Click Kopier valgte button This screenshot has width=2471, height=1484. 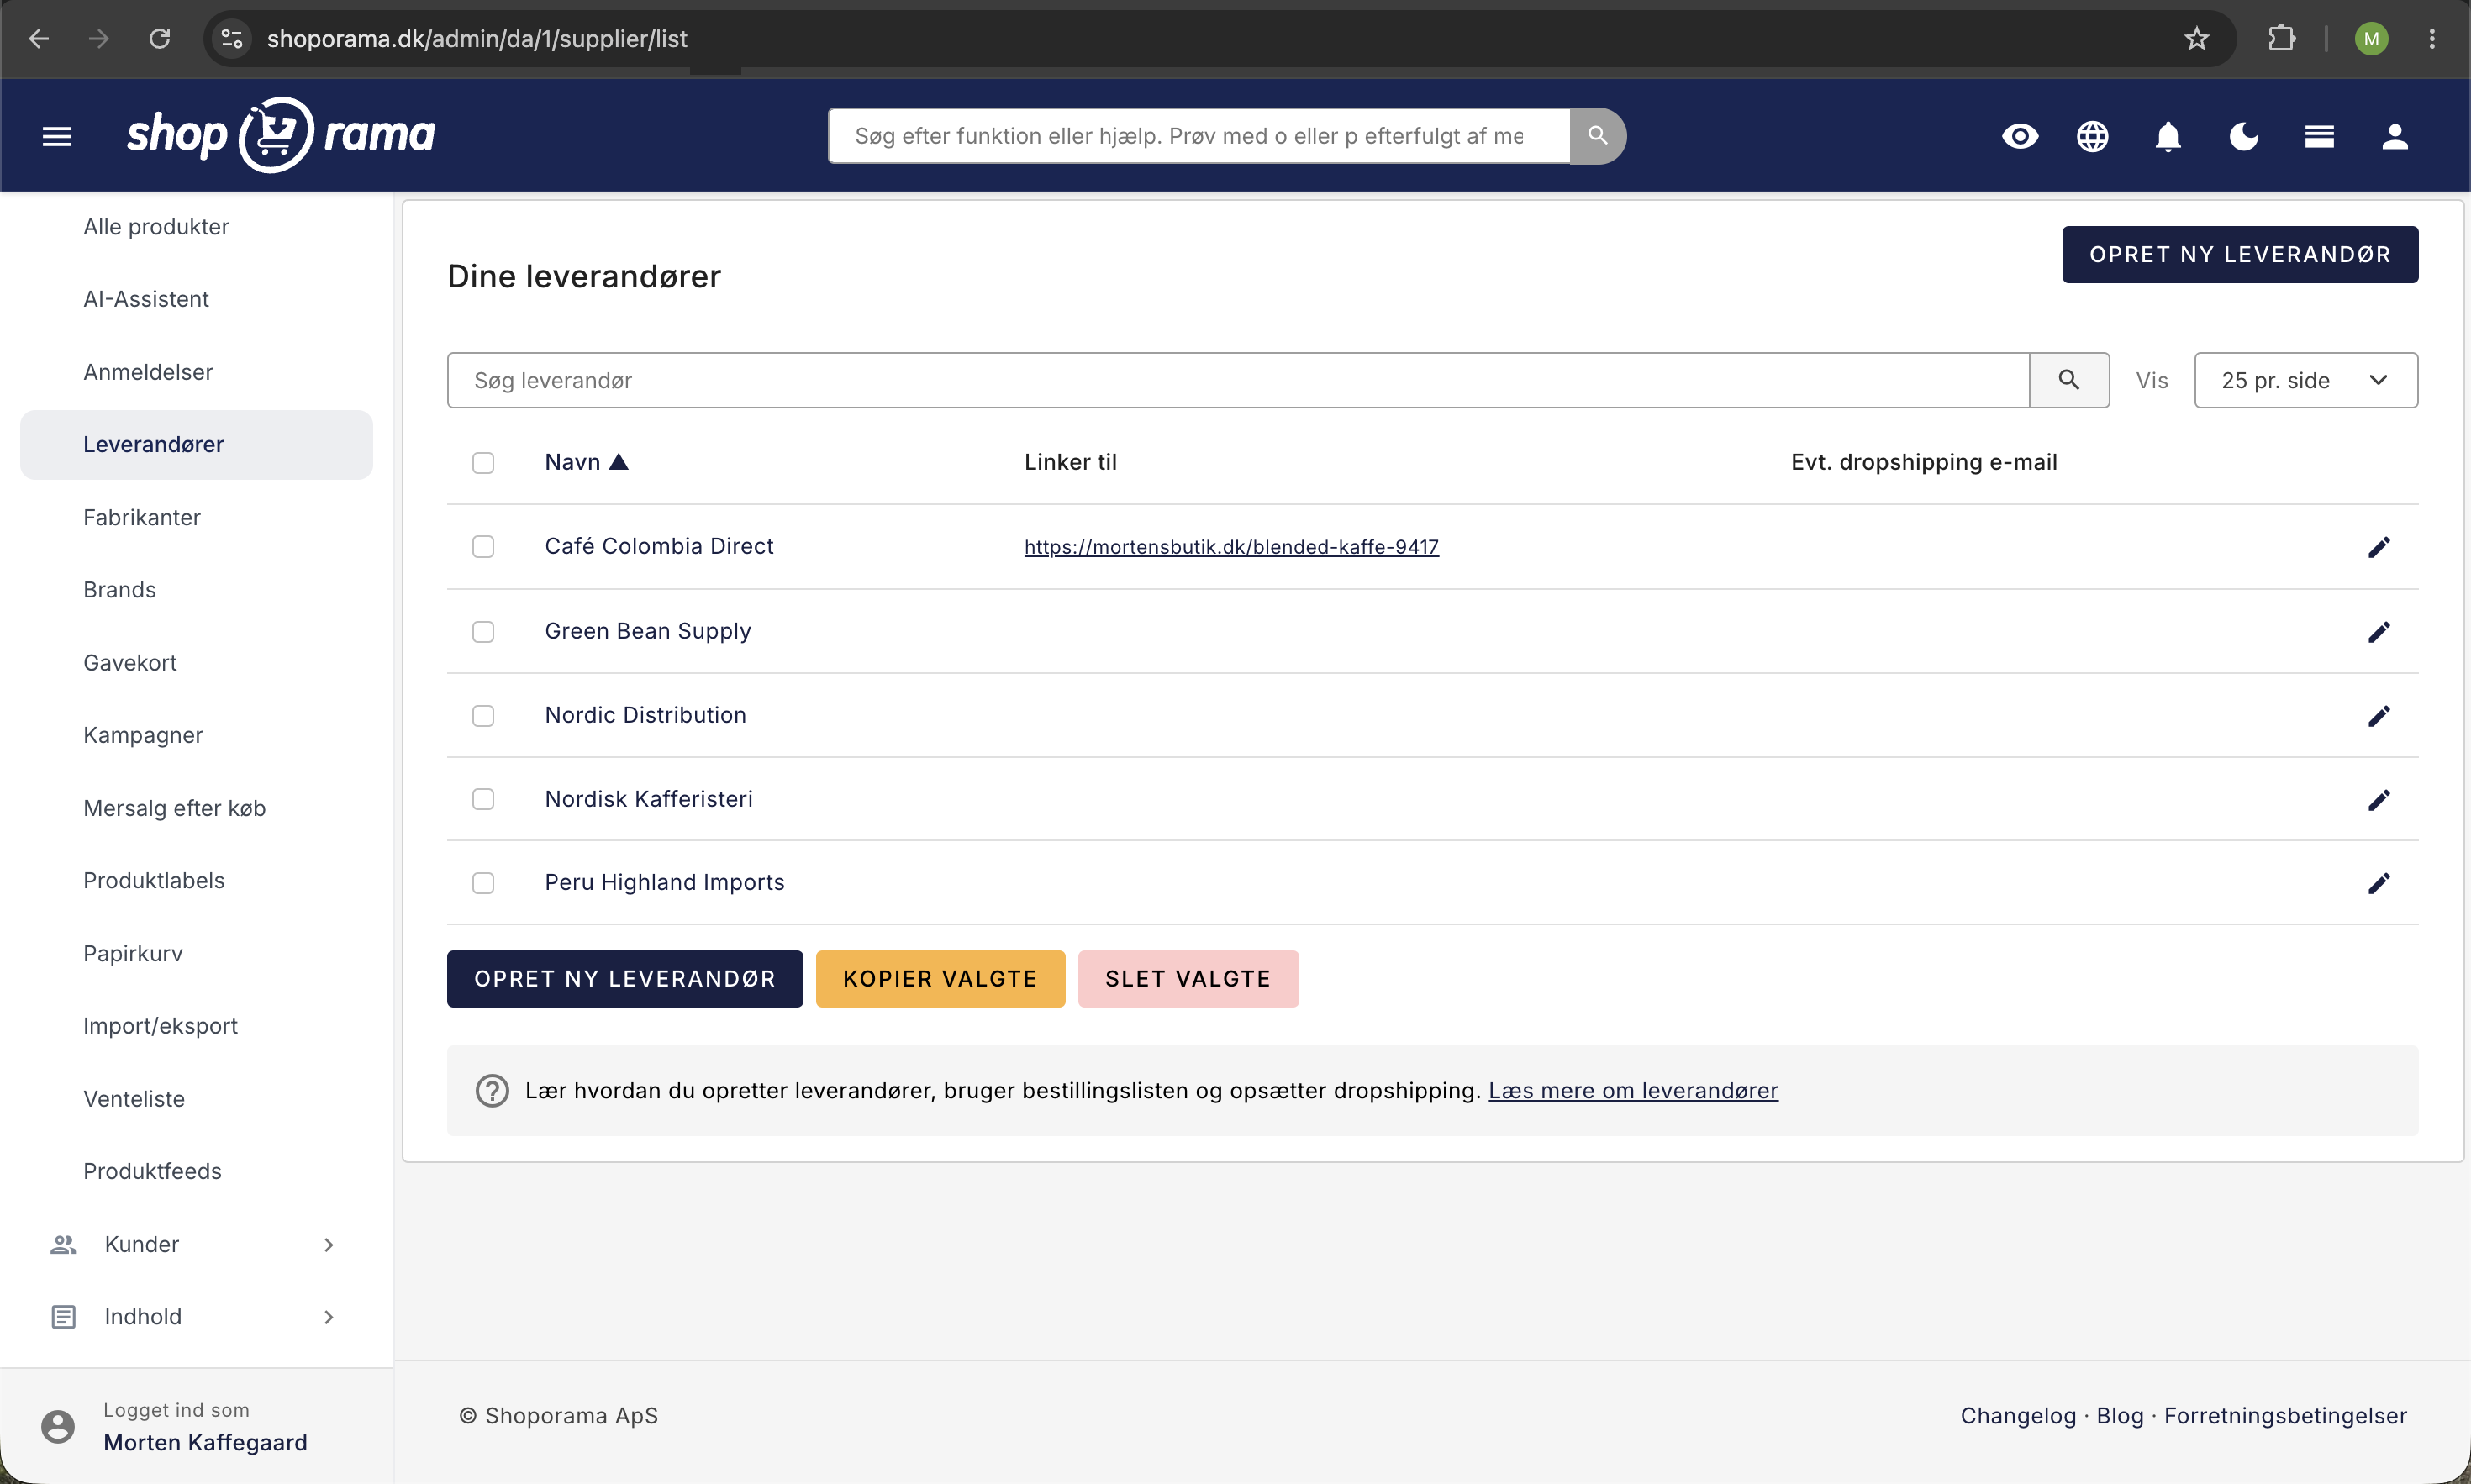point(940,979)
